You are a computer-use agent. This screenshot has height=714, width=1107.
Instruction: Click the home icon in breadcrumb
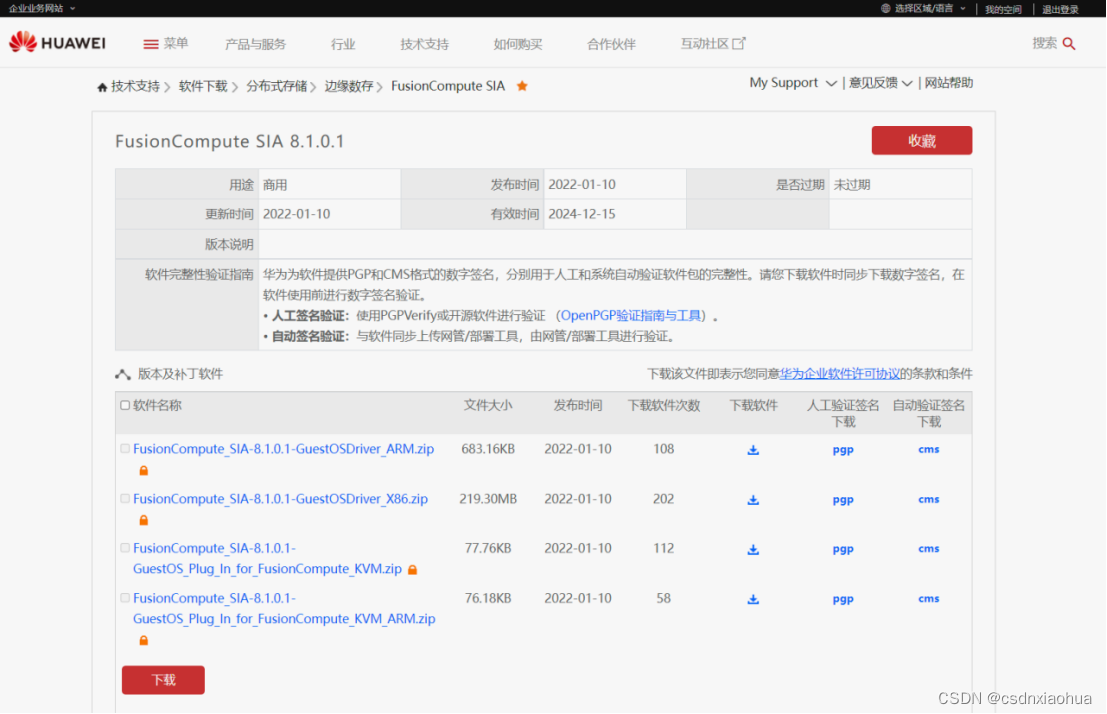(x=102, y=87)
